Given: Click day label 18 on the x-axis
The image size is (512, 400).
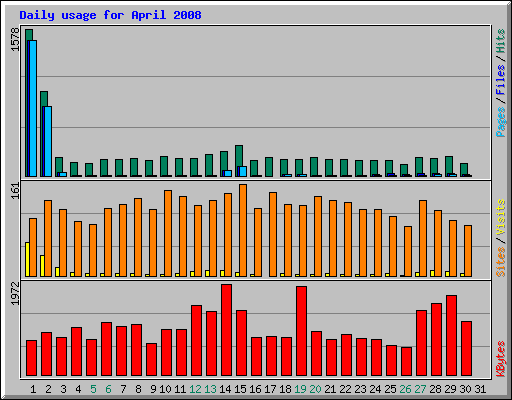Looking at the screenshot, I should tap(285, 389).
